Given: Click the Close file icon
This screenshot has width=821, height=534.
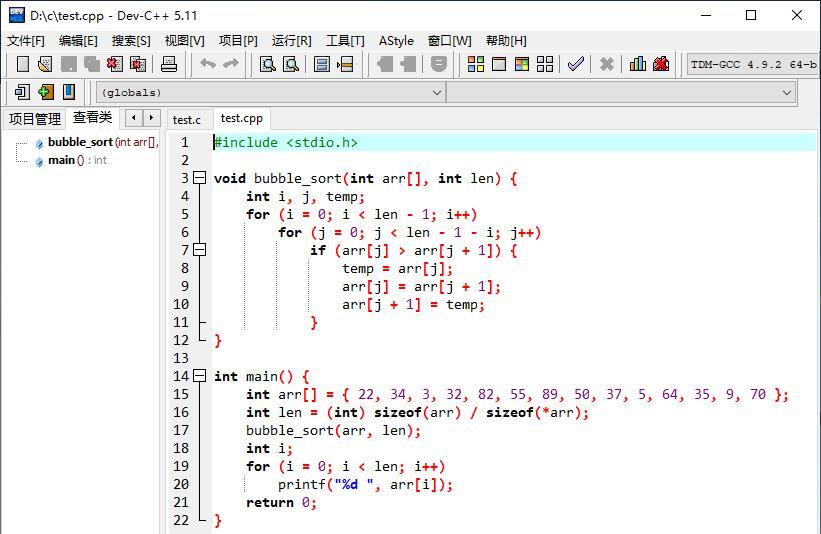Looking at the screenshot, I should click(115, 64).
